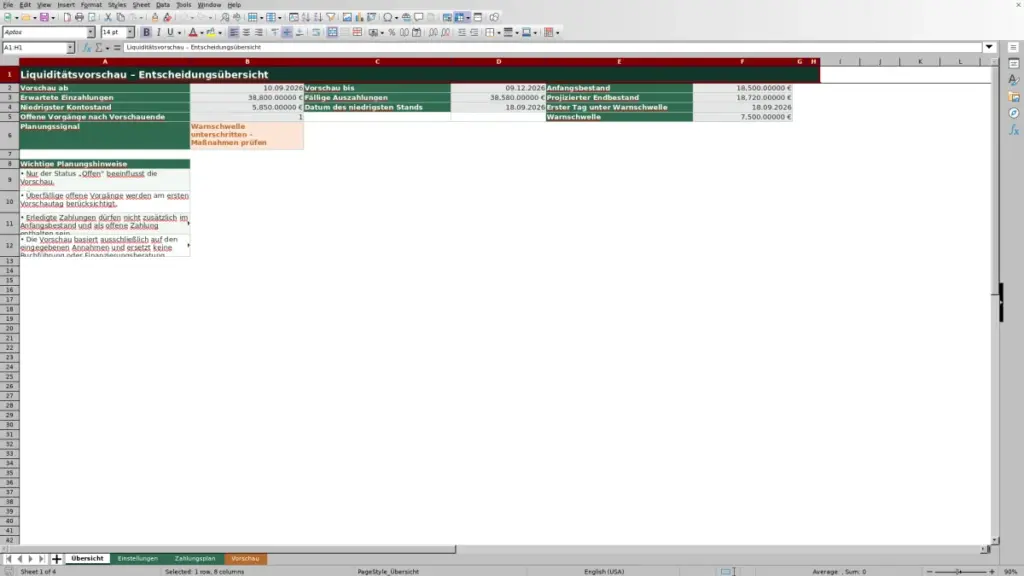1024x576 pixels.
Task: Click into the formula input line
Action: tap(552, 48)
